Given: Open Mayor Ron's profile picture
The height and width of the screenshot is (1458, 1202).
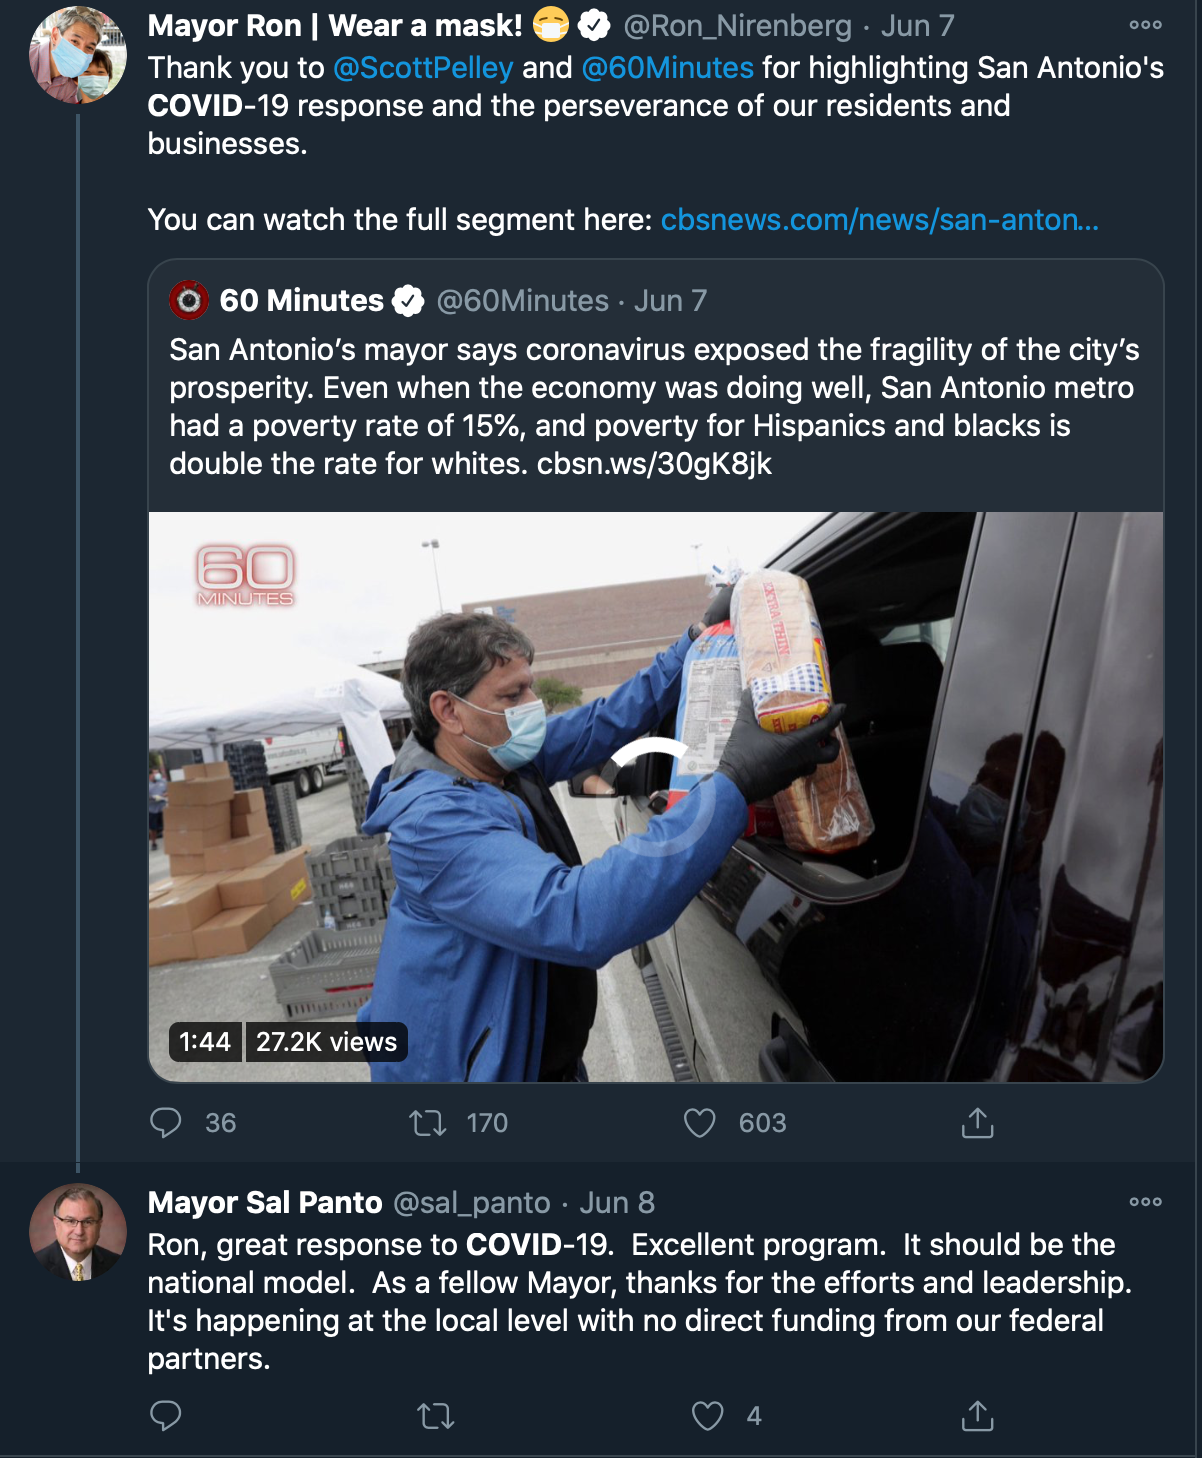Looking at the screenshot, I should click(x=78, y=55).
